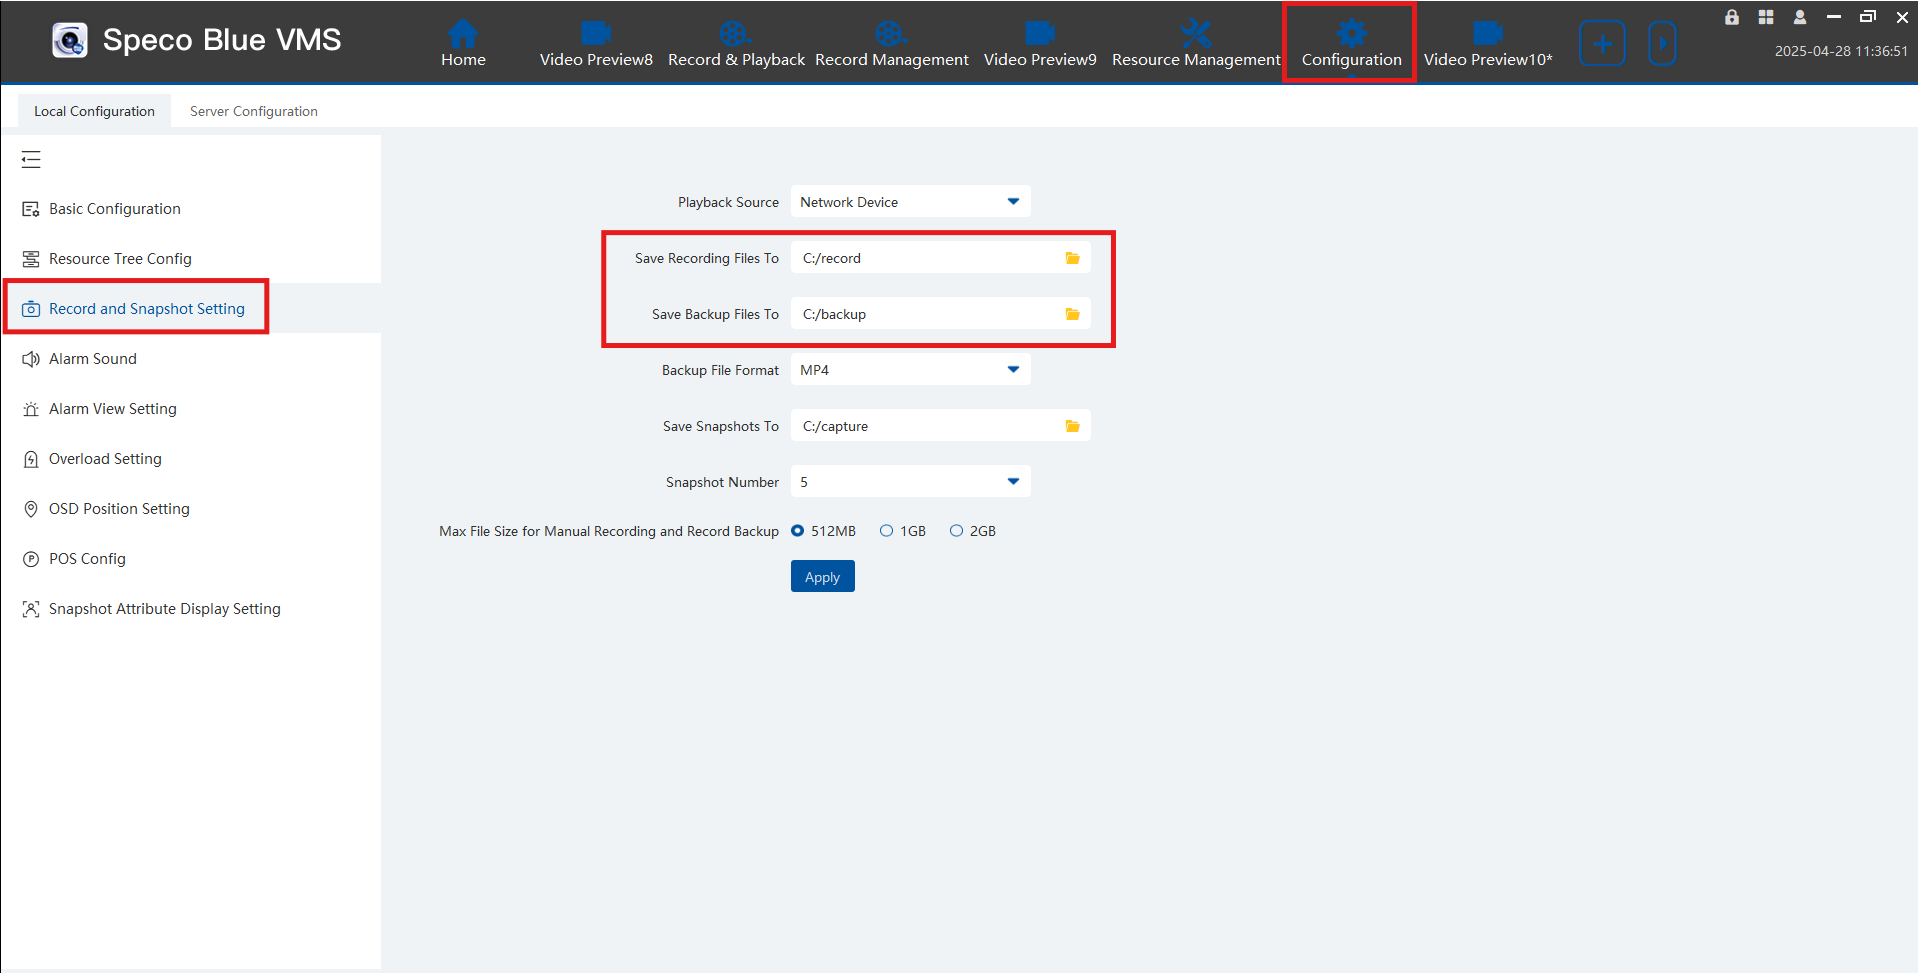The width and height of the screenshot is (1918, 973).
Task: Open the Playback Source dropdown
Action: [x=1013, y=201]
